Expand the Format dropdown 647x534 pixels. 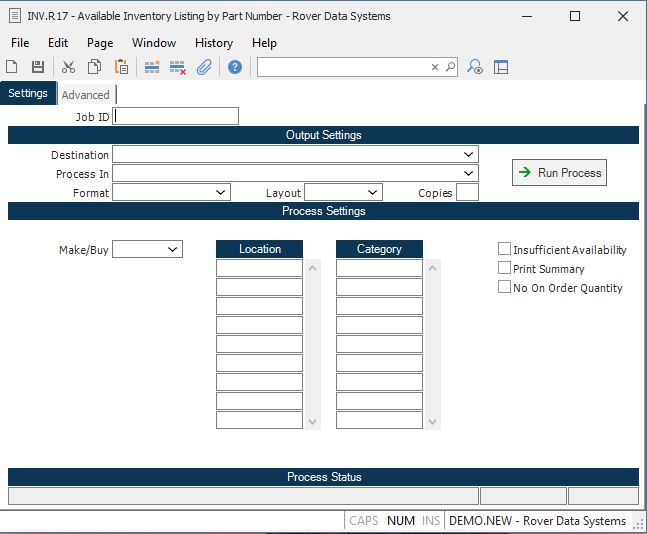(x=220, y=192)
